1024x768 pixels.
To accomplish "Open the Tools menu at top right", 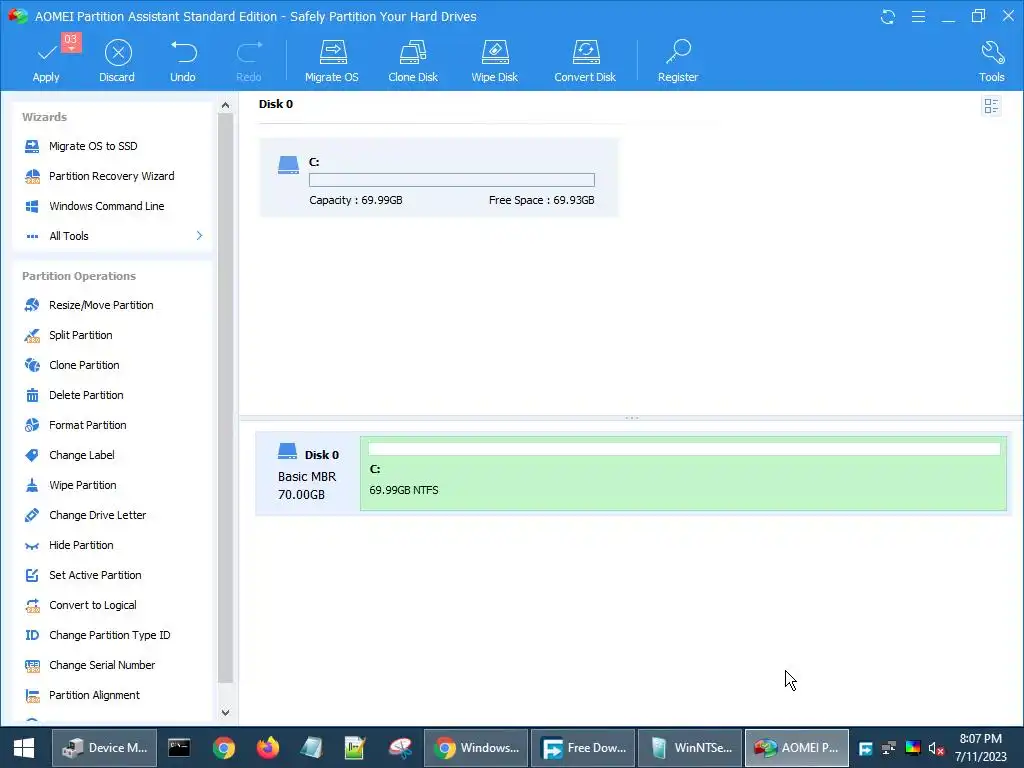I will click(991, 61).
